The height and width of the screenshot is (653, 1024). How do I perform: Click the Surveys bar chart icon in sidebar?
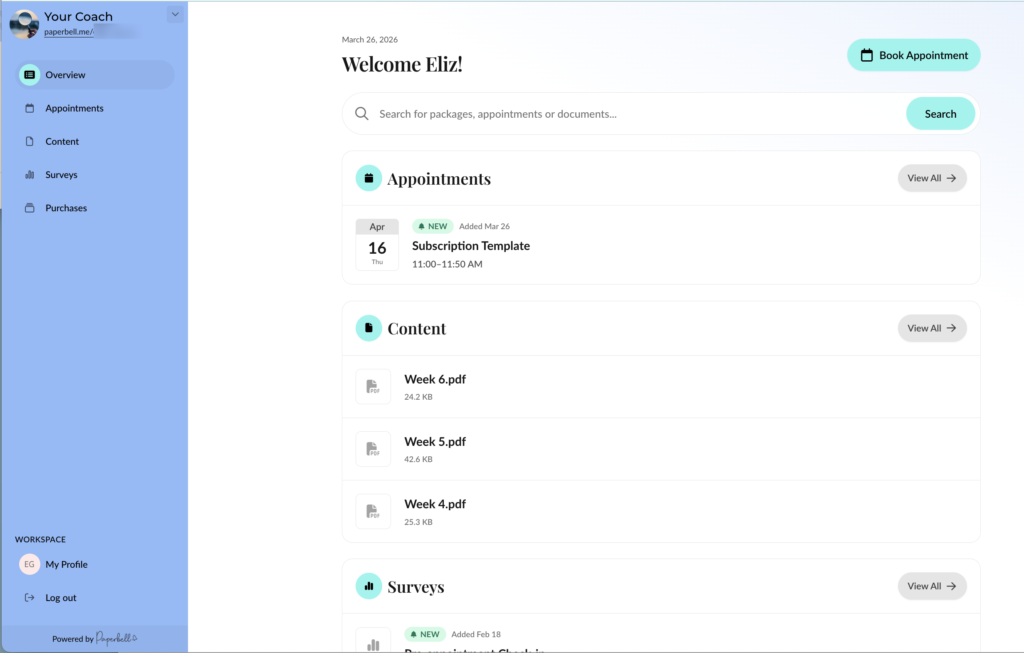tap(30, 175)
